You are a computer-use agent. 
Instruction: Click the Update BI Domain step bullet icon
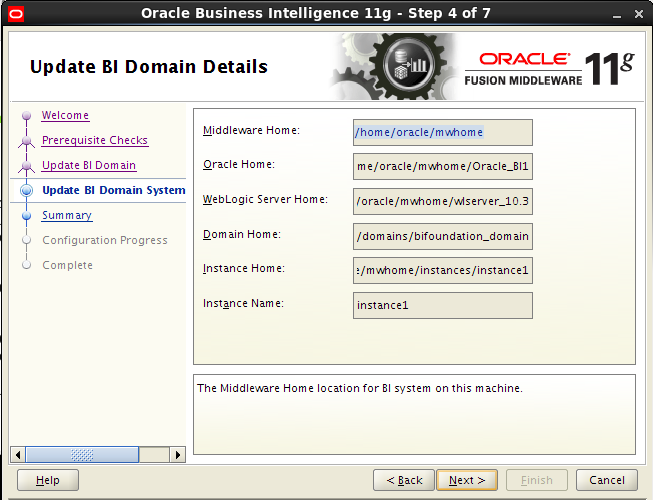tap(26, 166)
